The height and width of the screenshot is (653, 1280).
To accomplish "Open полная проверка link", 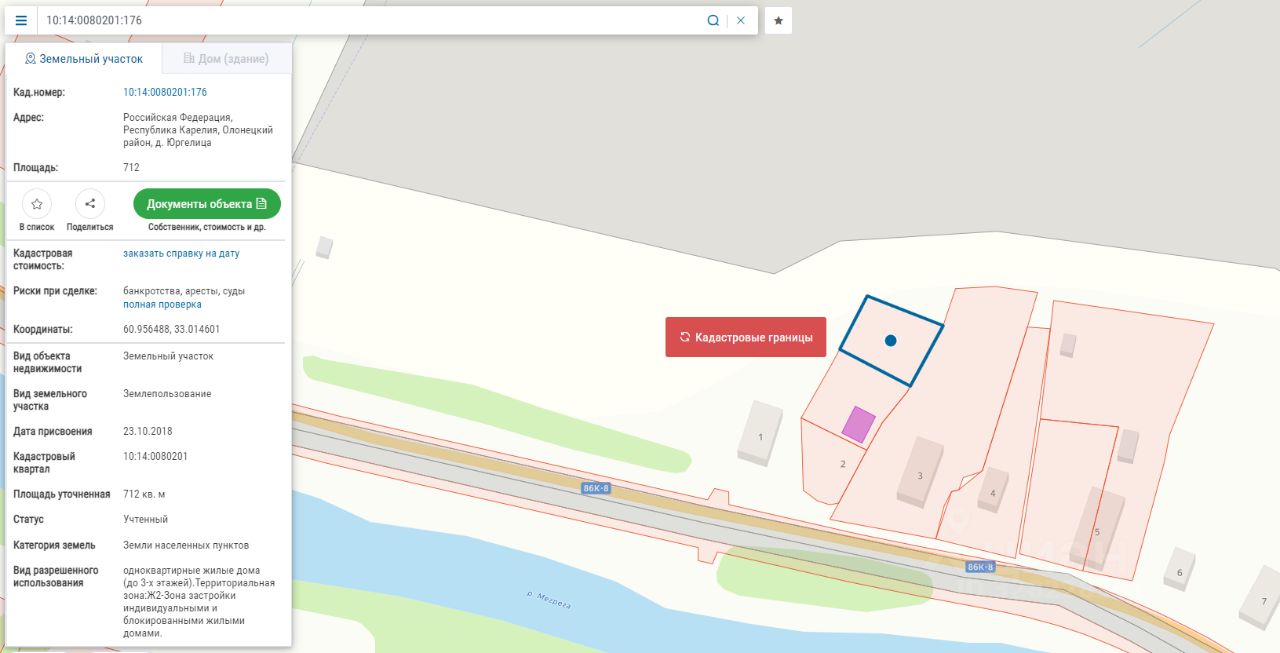I will coord(162,304).
